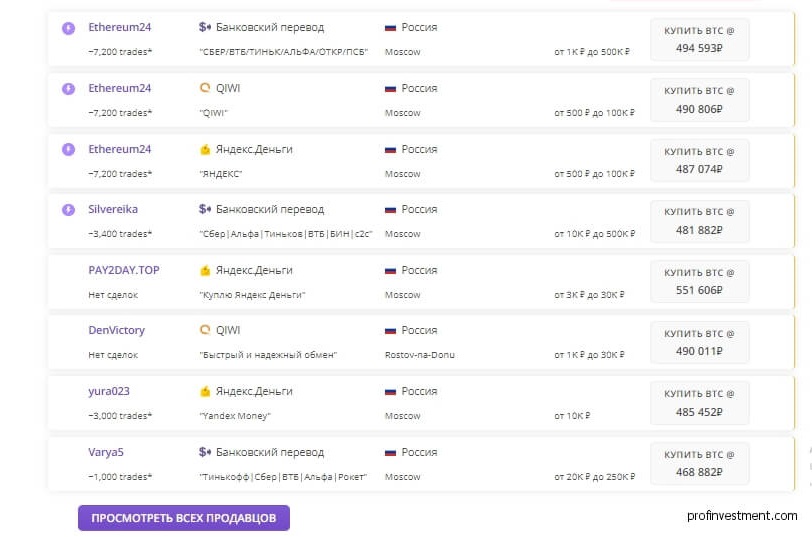The image size is (812, 537).
Task: Click Russian flag in 487 074₽ offer row
Action: point(390,150)
